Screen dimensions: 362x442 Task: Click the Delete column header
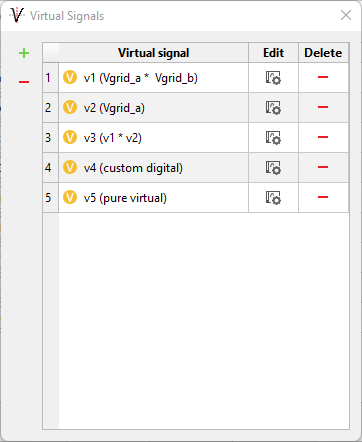tap(323, 53)
